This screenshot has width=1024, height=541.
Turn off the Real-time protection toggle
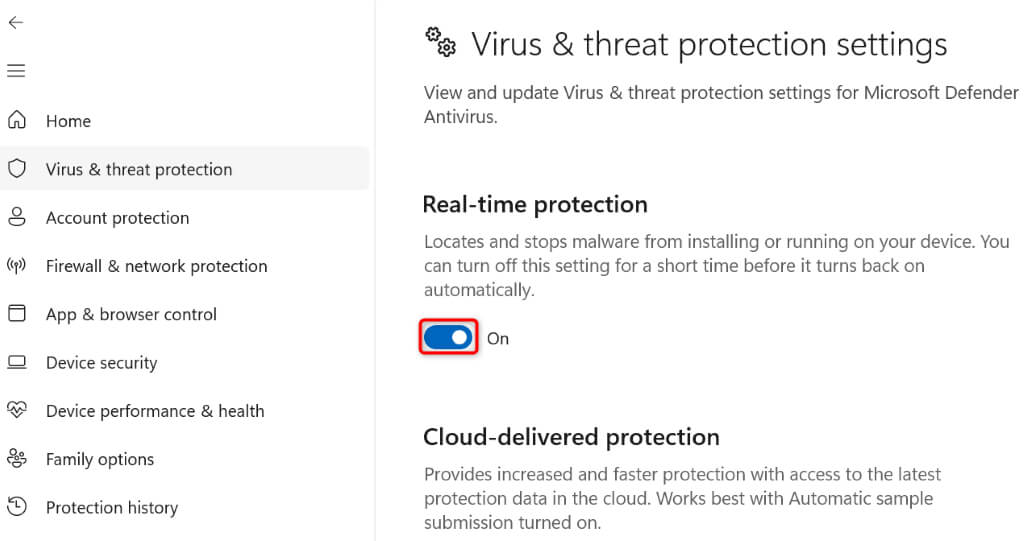(x=448, y=338)
